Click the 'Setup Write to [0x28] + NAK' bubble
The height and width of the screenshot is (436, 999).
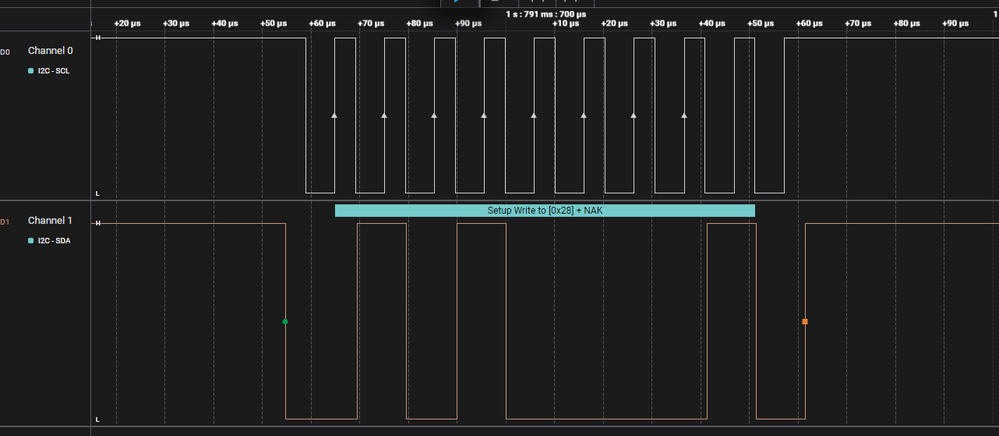(544, 210)
